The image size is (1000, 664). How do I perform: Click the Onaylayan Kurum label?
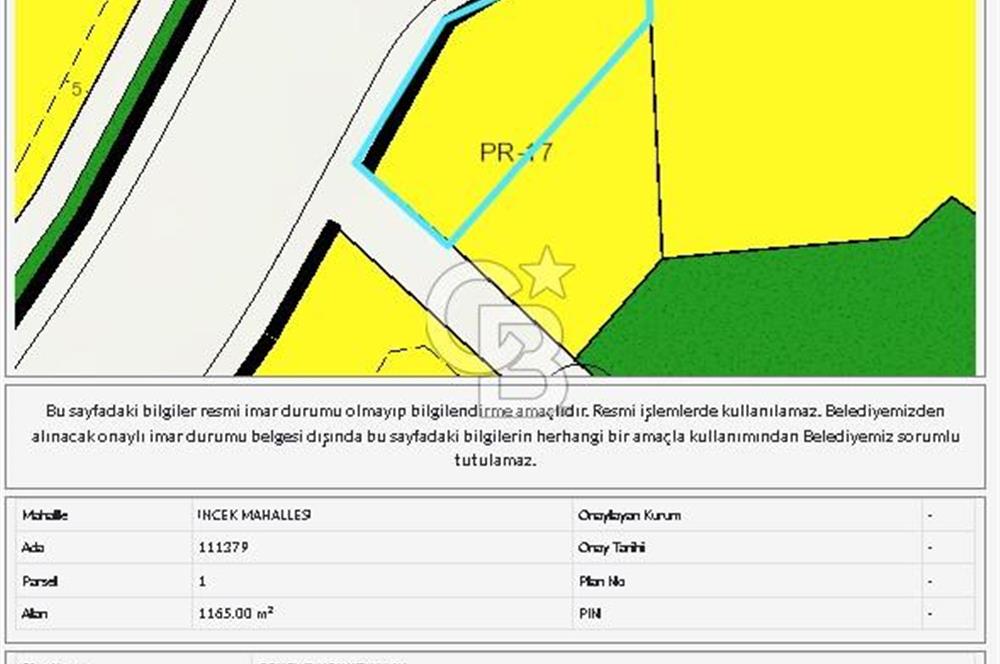coord(629,515)
